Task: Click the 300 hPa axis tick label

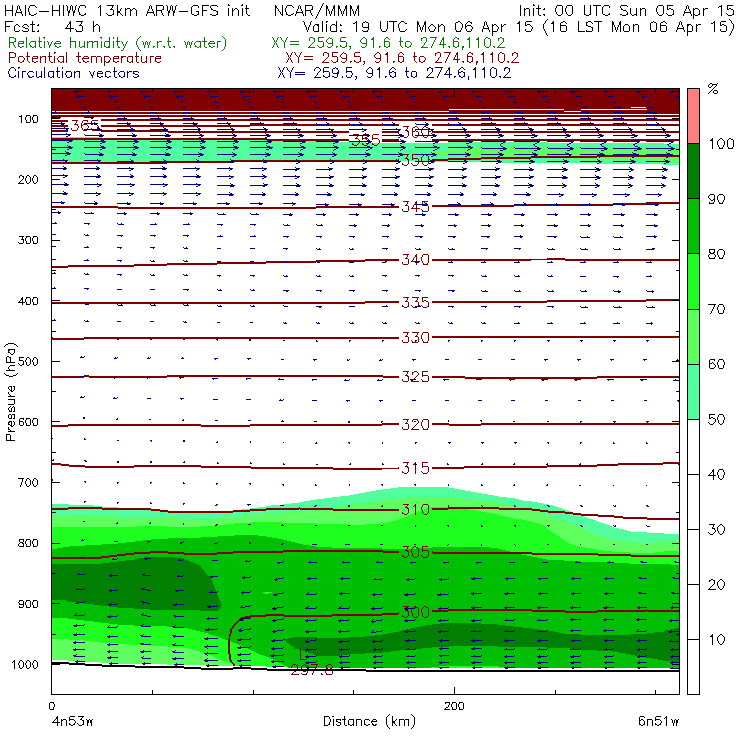Action: [28, 240]
